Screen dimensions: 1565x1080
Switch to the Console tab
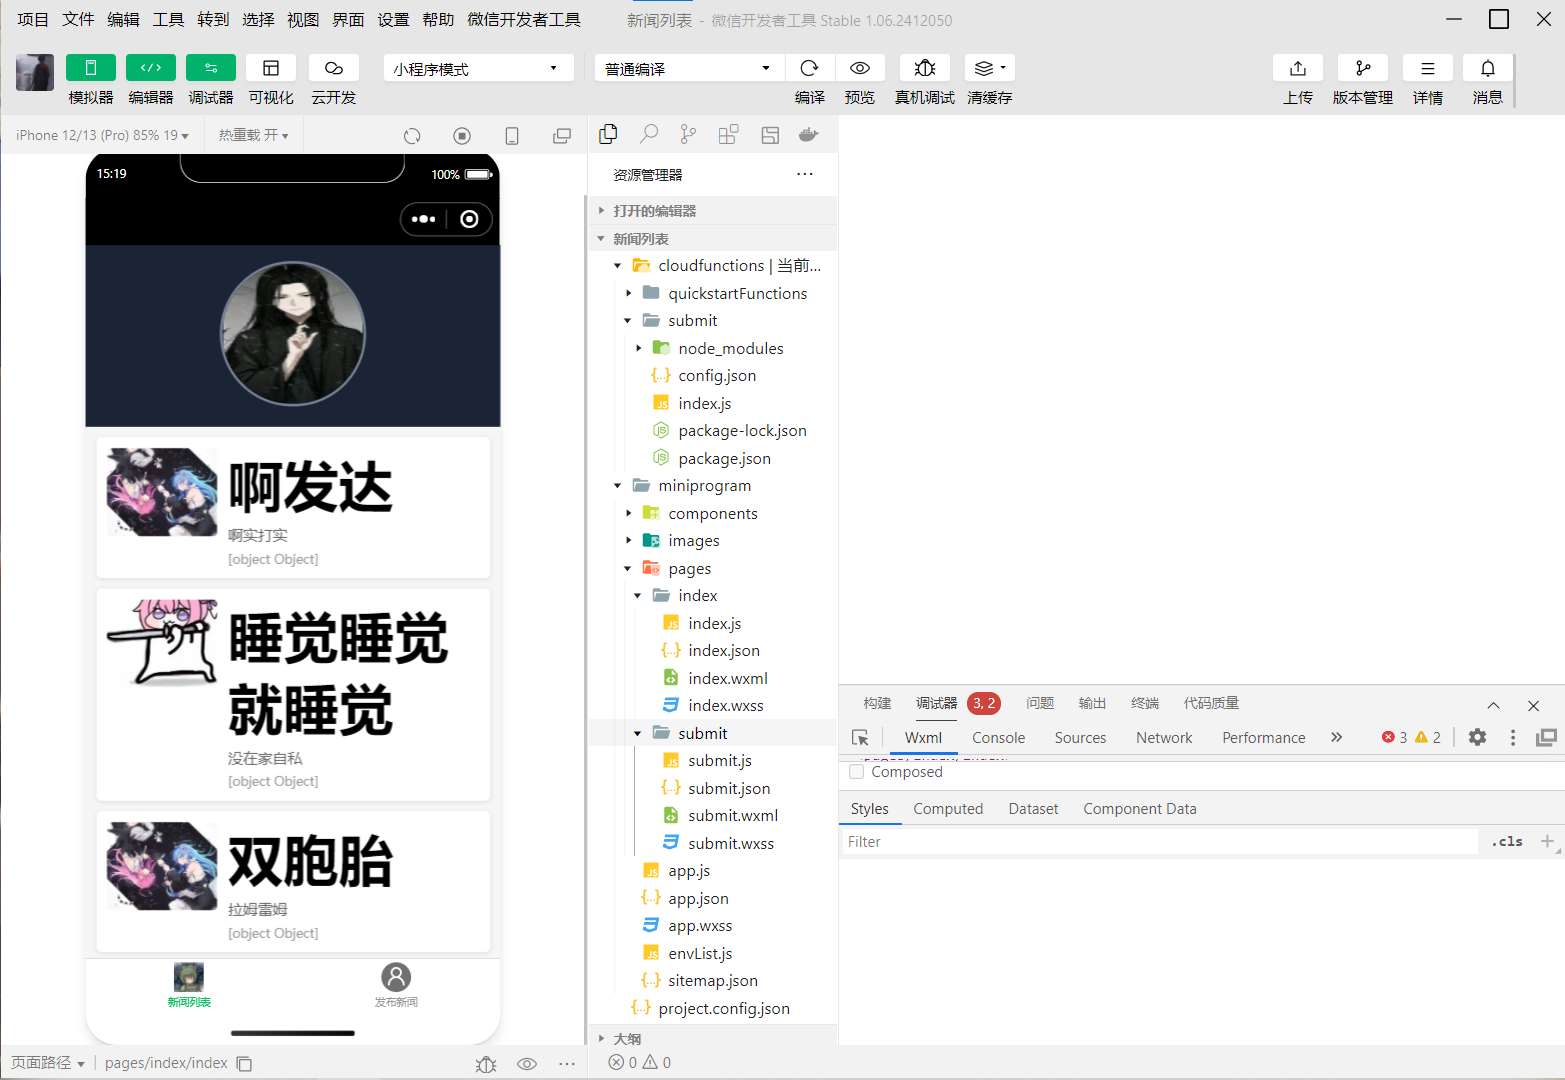(x=998, y=738)
